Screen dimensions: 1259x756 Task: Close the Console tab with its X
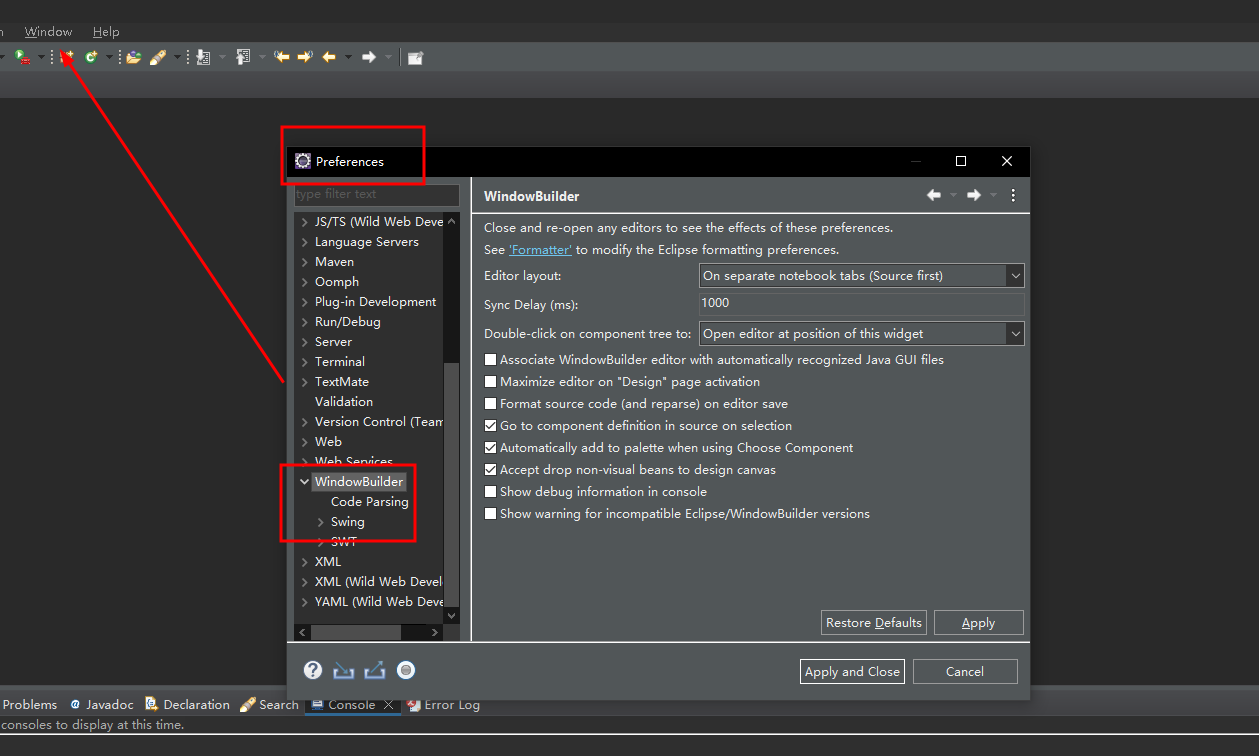[389, 705]
